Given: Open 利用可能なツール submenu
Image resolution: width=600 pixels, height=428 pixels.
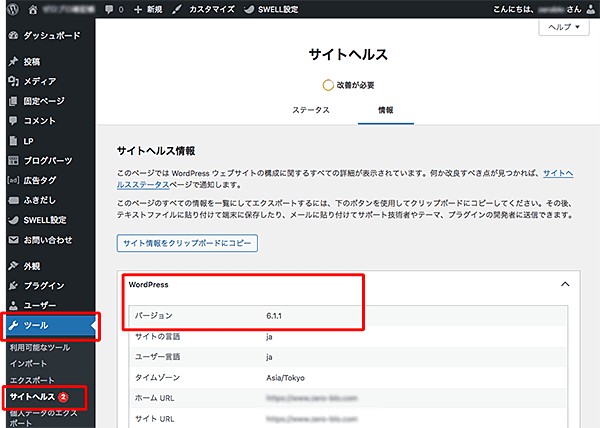Looking at the screenshot, I should (40, 347).
